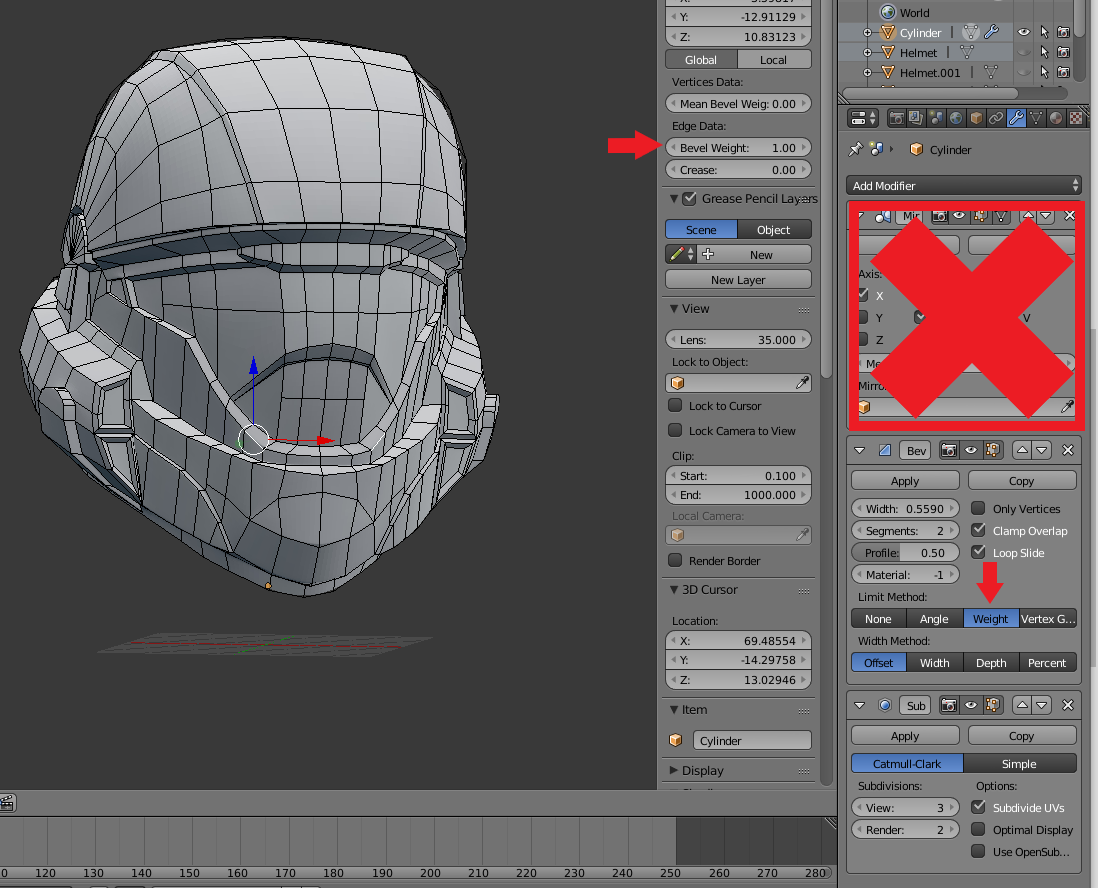Collapse the Subsurf modifier panel

[x=860, y=705]
